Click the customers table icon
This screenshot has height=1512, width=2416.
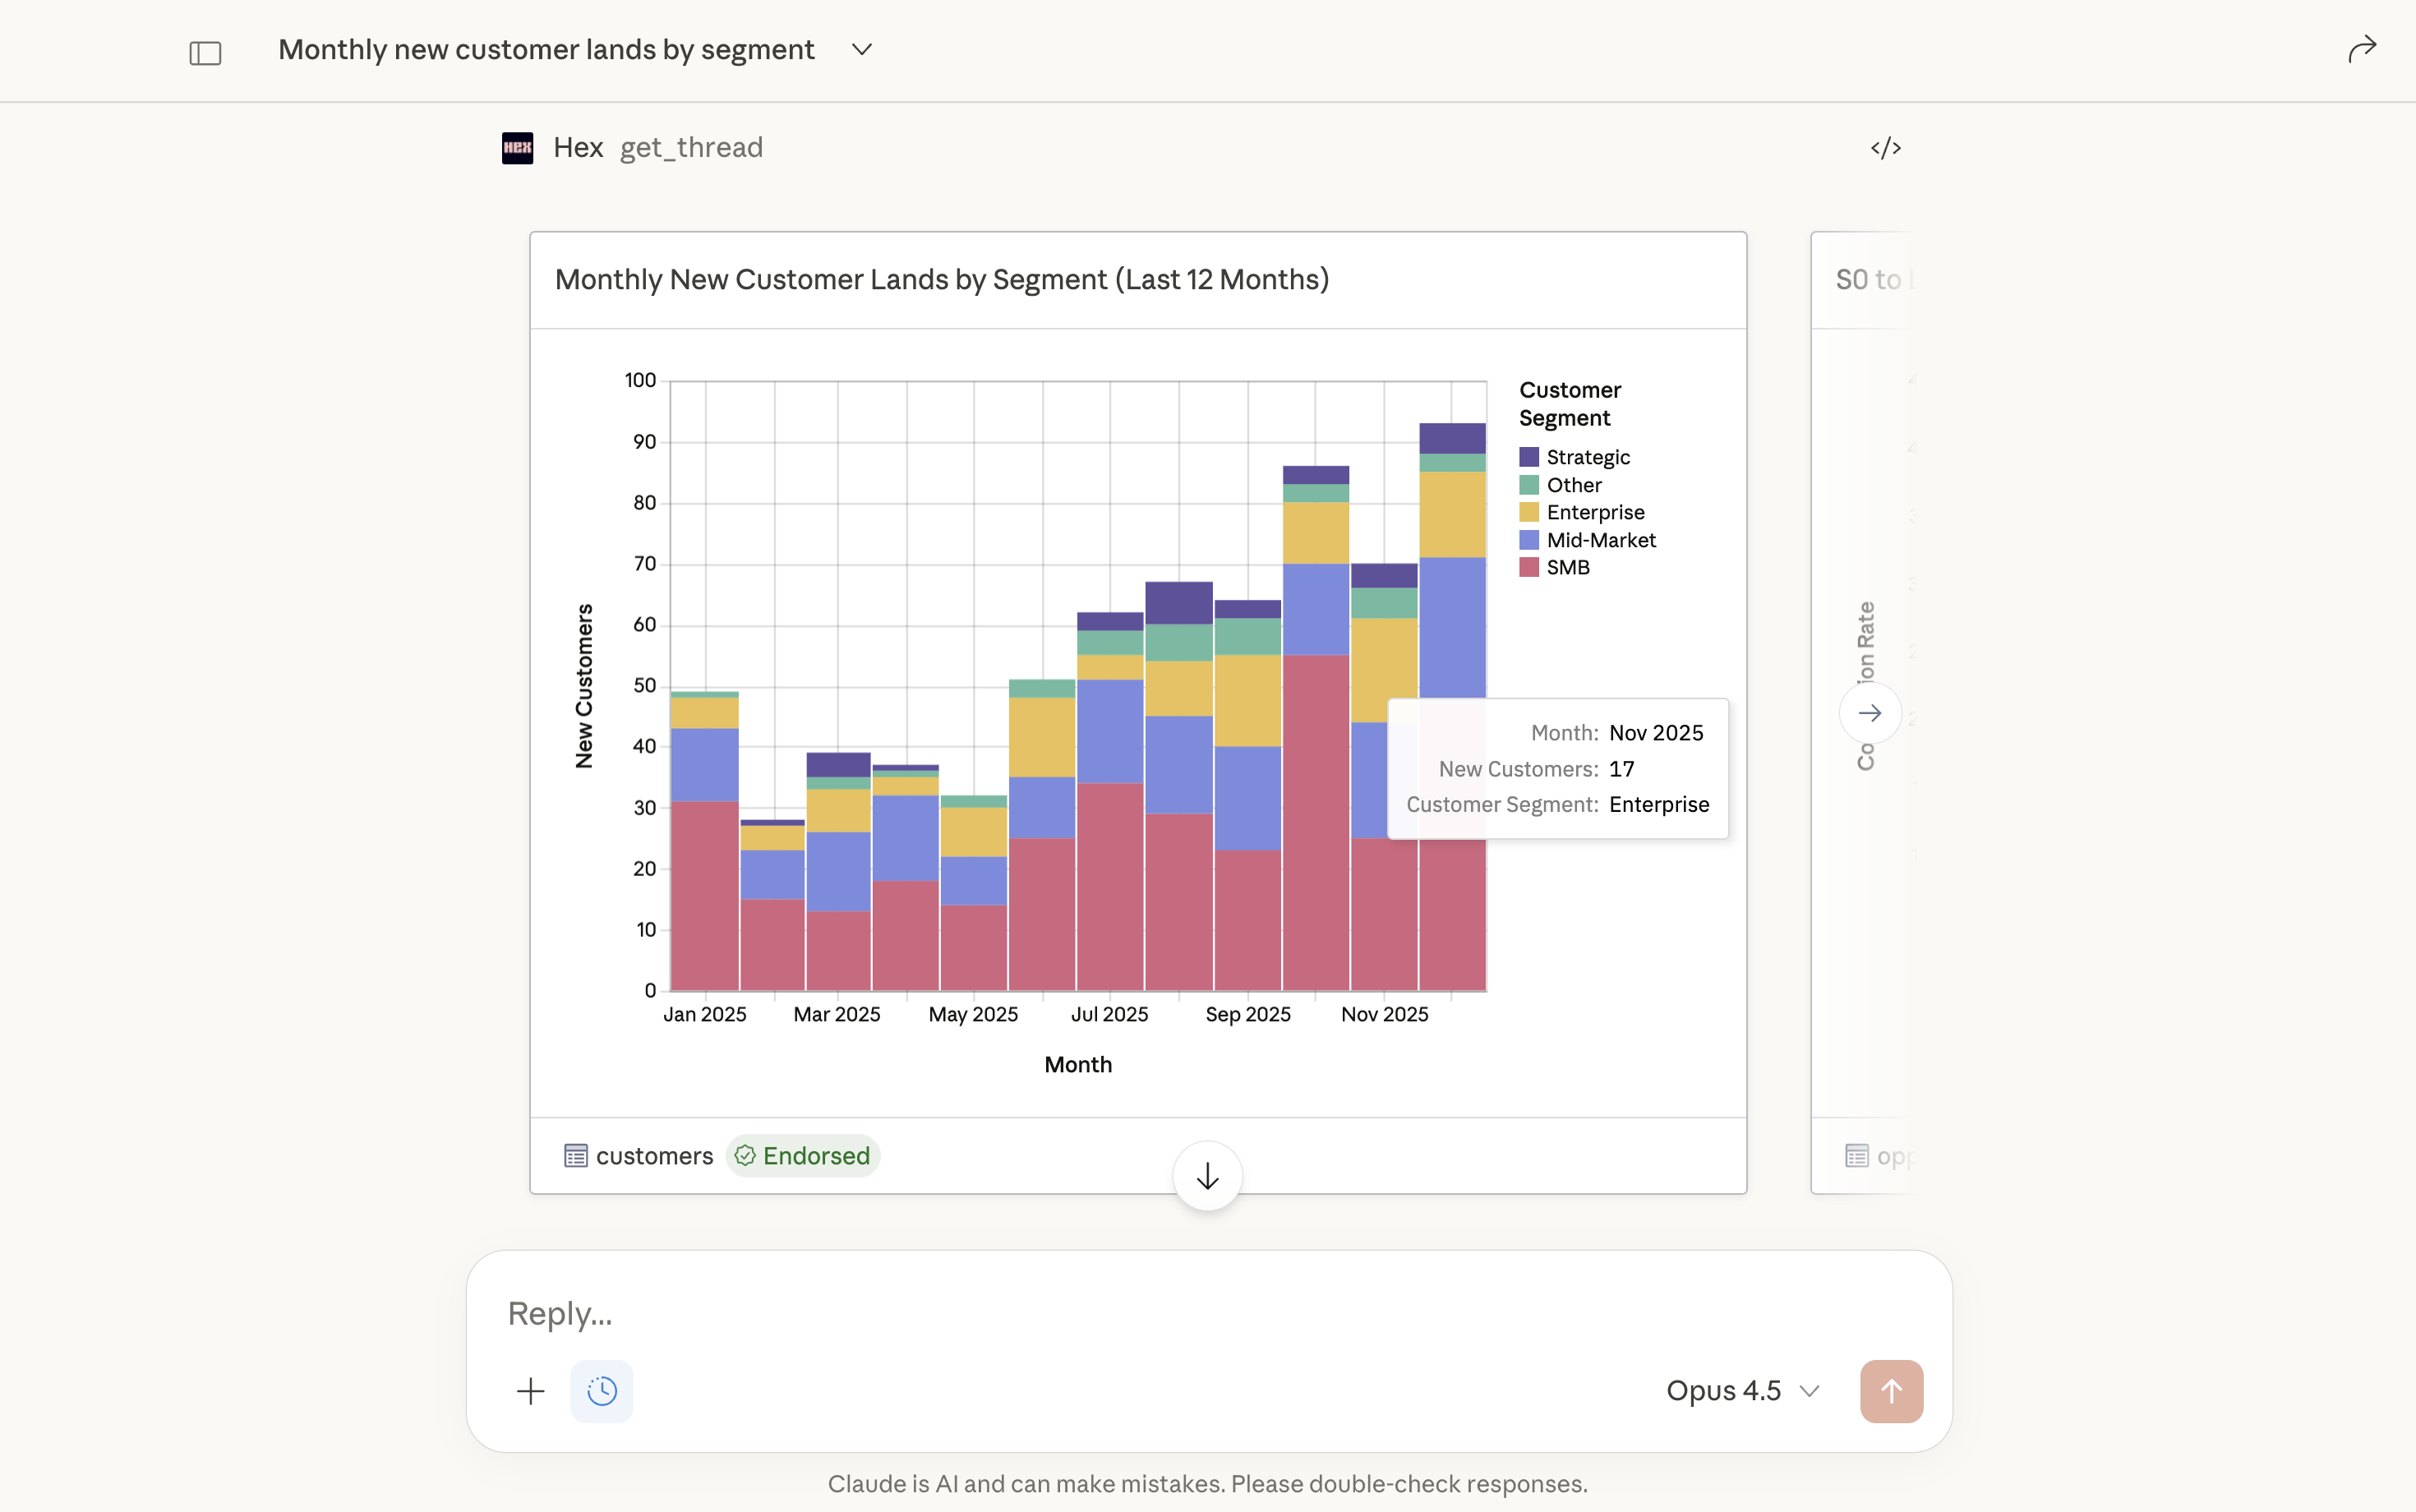tap(575, 1156)
